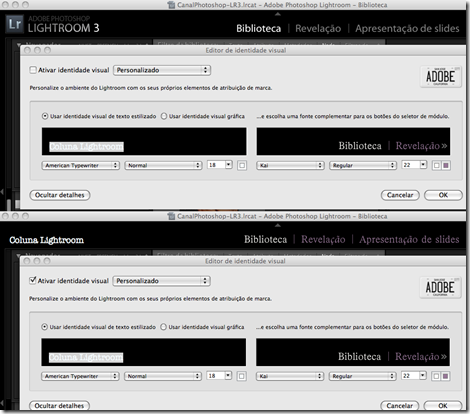The height and width of the screenshot is (414, 470).
Task: Switch to Biblioteca module in upper window
Action: (259, 29)
